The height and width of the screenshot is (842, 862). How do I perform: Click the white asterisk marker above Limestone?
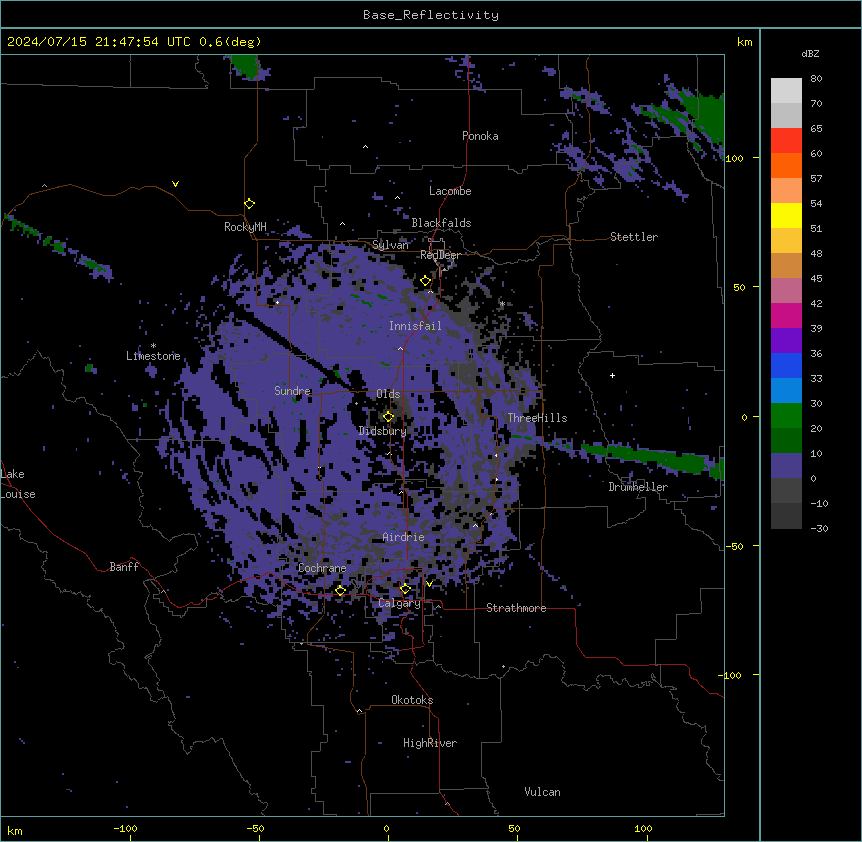(x=153, y=346)
